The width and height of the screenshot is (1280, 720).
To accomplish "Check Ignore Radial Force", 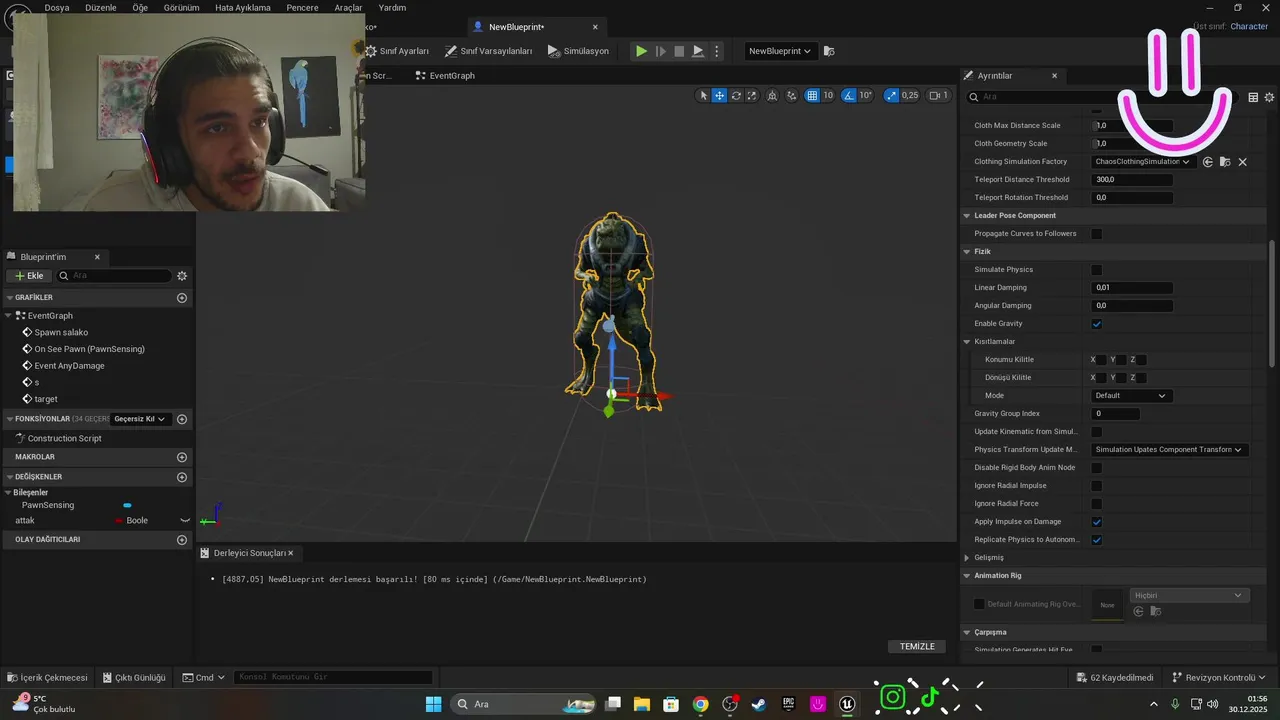I will (x=1096, y=504).
